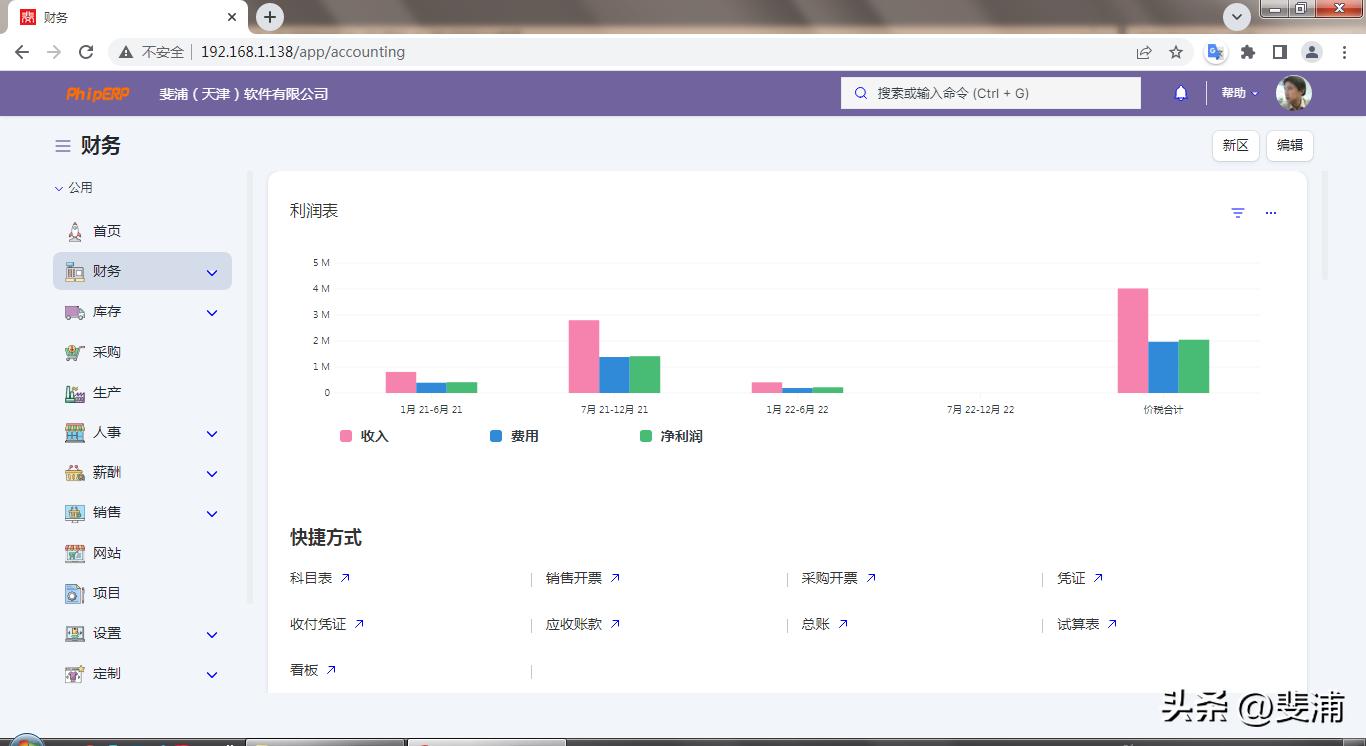This screenshot has height=746, width=1366.
Task: Click the filter icon on 利润表 chart
Action: [x=1237, y=212]
